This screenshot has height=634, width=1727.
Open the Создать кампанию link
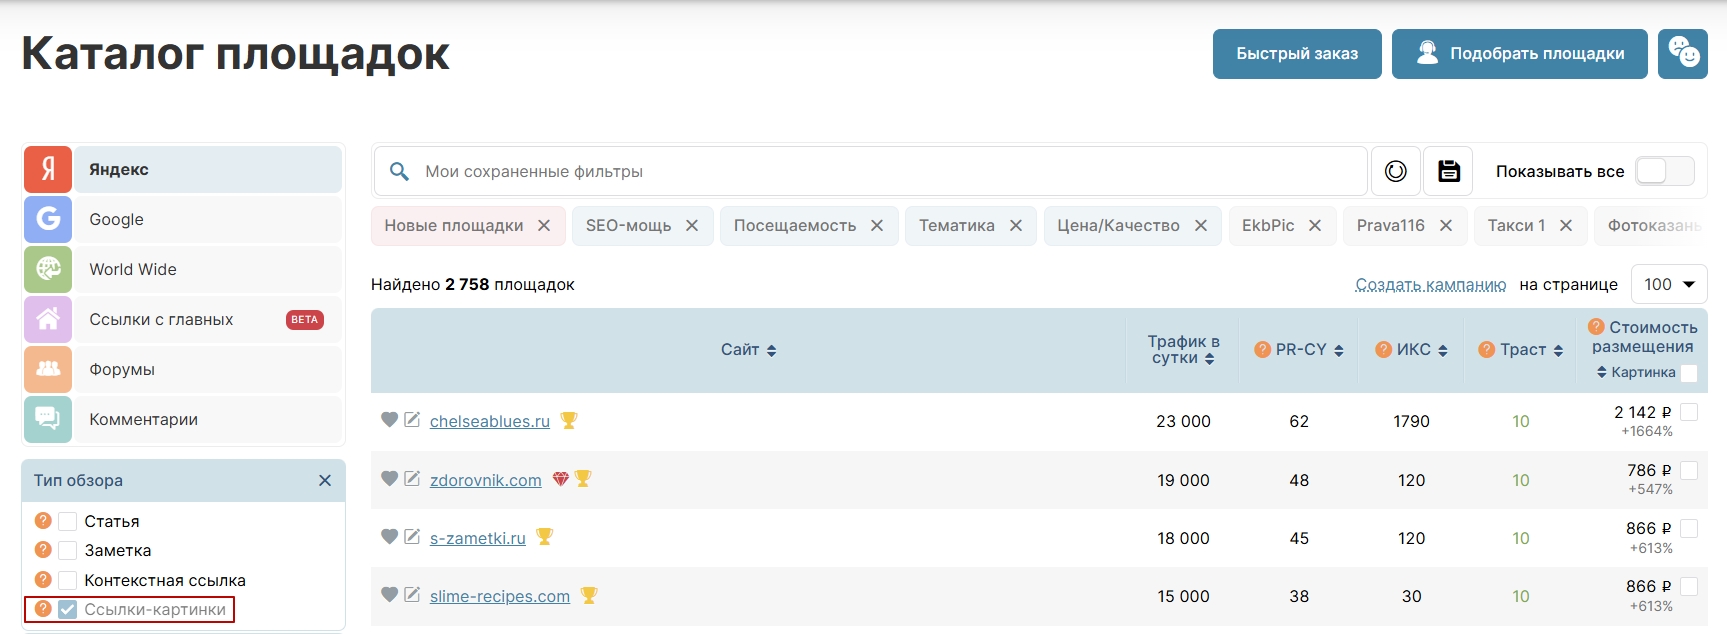pos(1430,284)
